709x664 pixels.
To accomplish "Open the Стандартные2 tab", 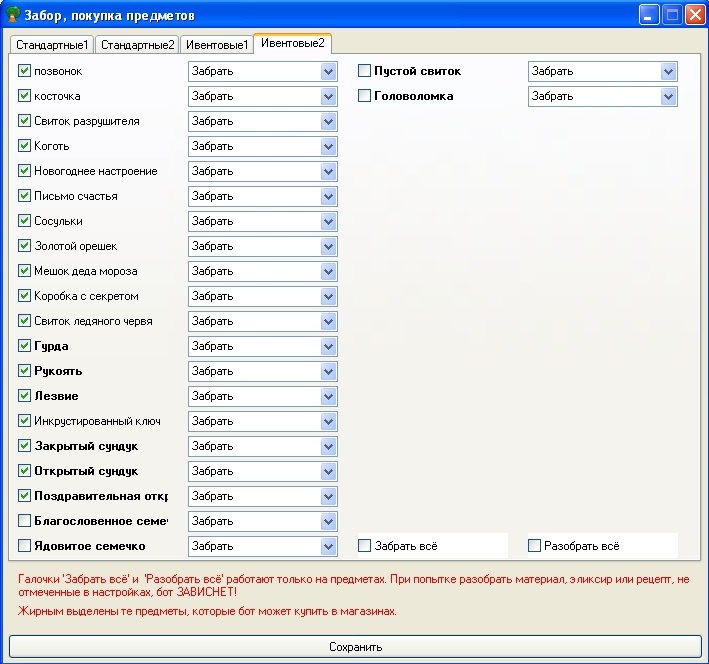I will [138, 45].
